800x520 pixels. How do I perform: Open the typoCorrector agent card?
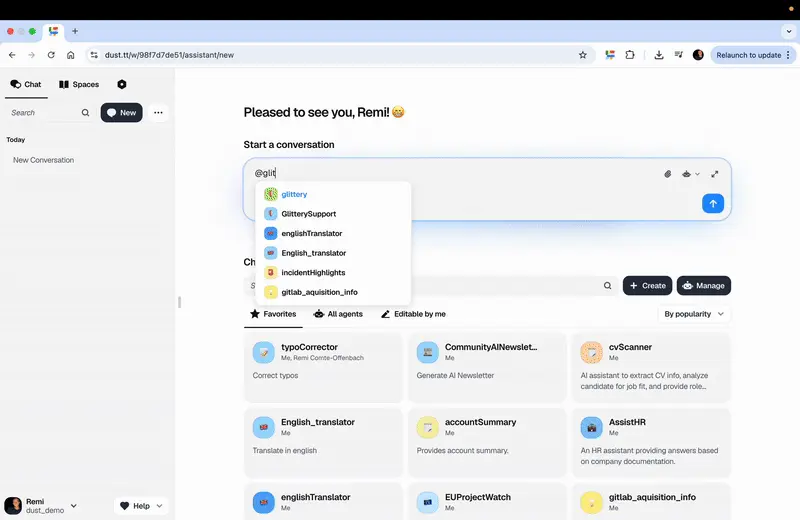click(x=323, y=367)
